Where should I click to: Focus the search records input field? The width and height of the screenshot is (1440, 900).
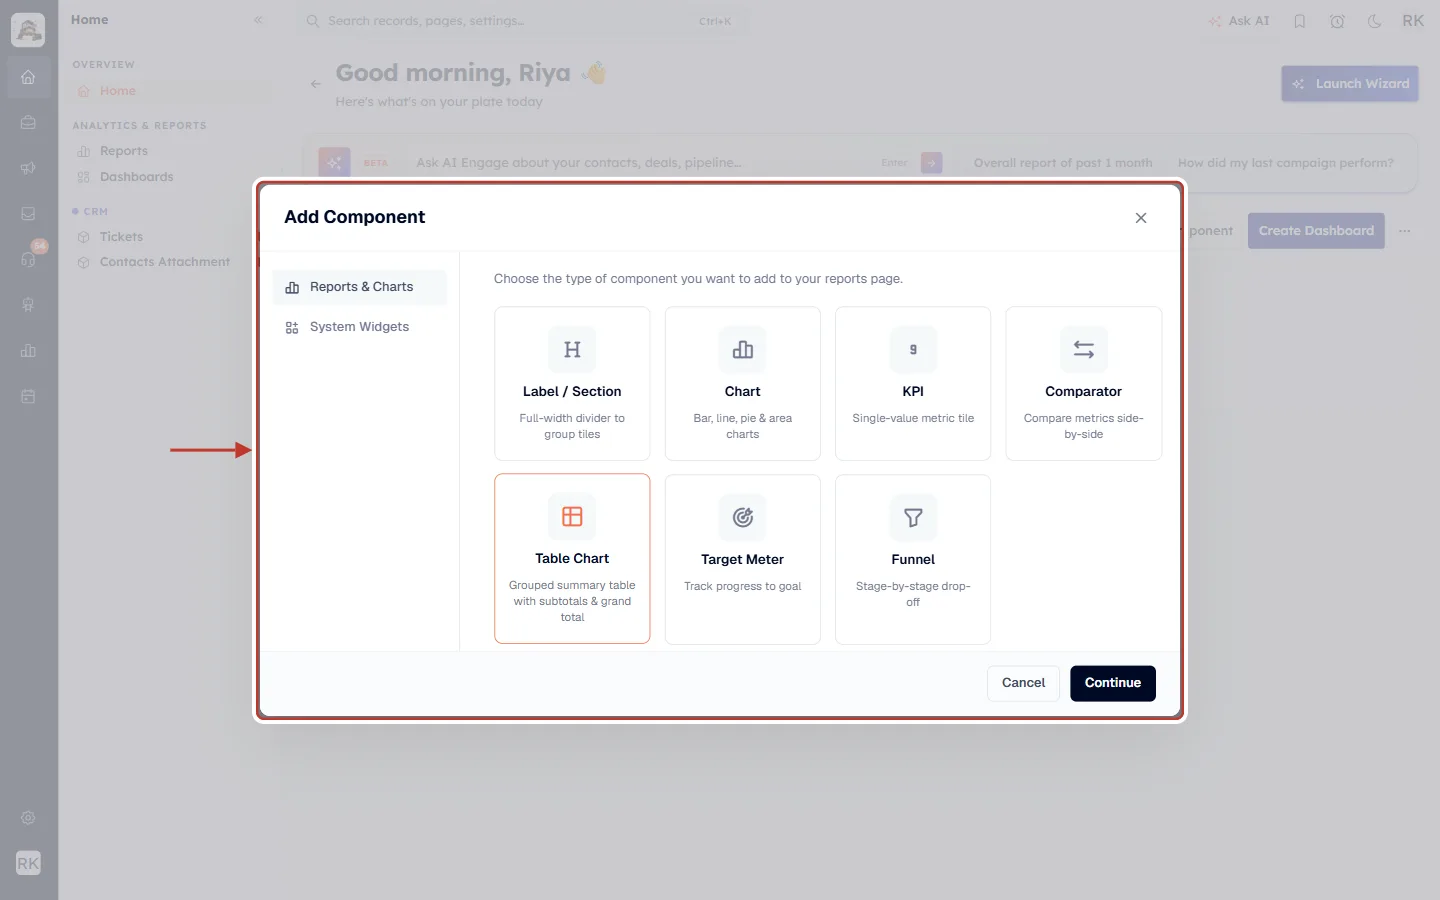pyautogui.click(x=520, y=21)
